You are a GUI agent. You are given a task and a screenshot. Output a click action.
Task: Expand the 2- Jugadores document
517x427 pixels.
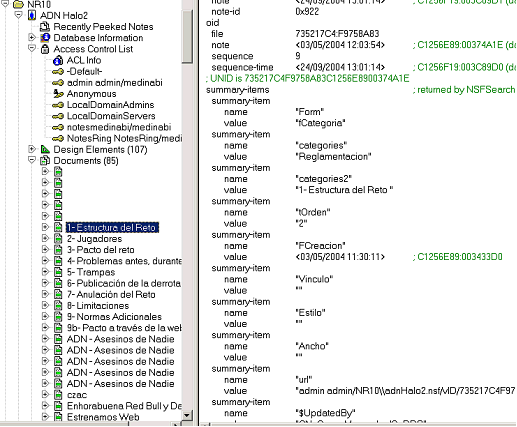tap(45, 238)
